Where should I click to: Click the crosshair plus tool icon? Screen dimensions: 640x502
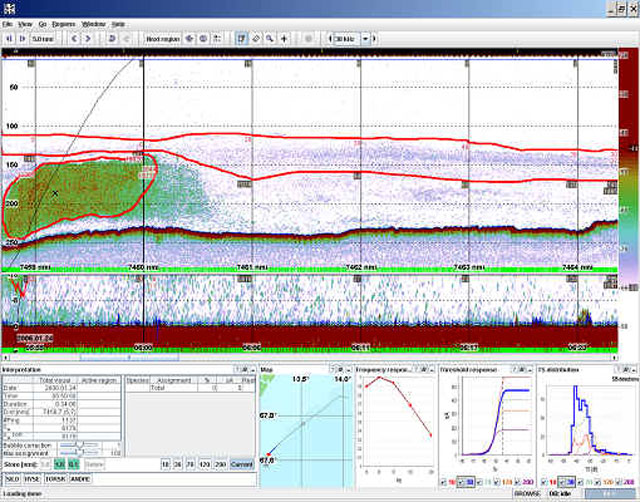click(x=284, y=38)
